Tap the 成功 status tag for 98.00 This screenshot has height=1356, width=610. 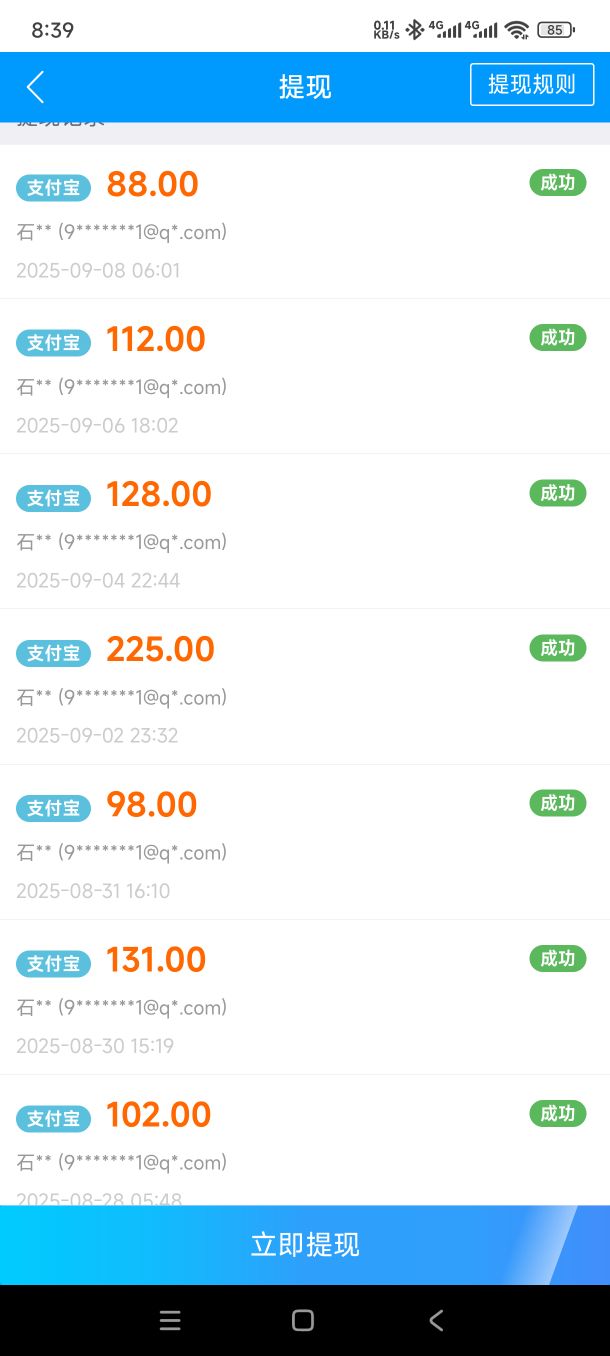click(x=557, y=803)
